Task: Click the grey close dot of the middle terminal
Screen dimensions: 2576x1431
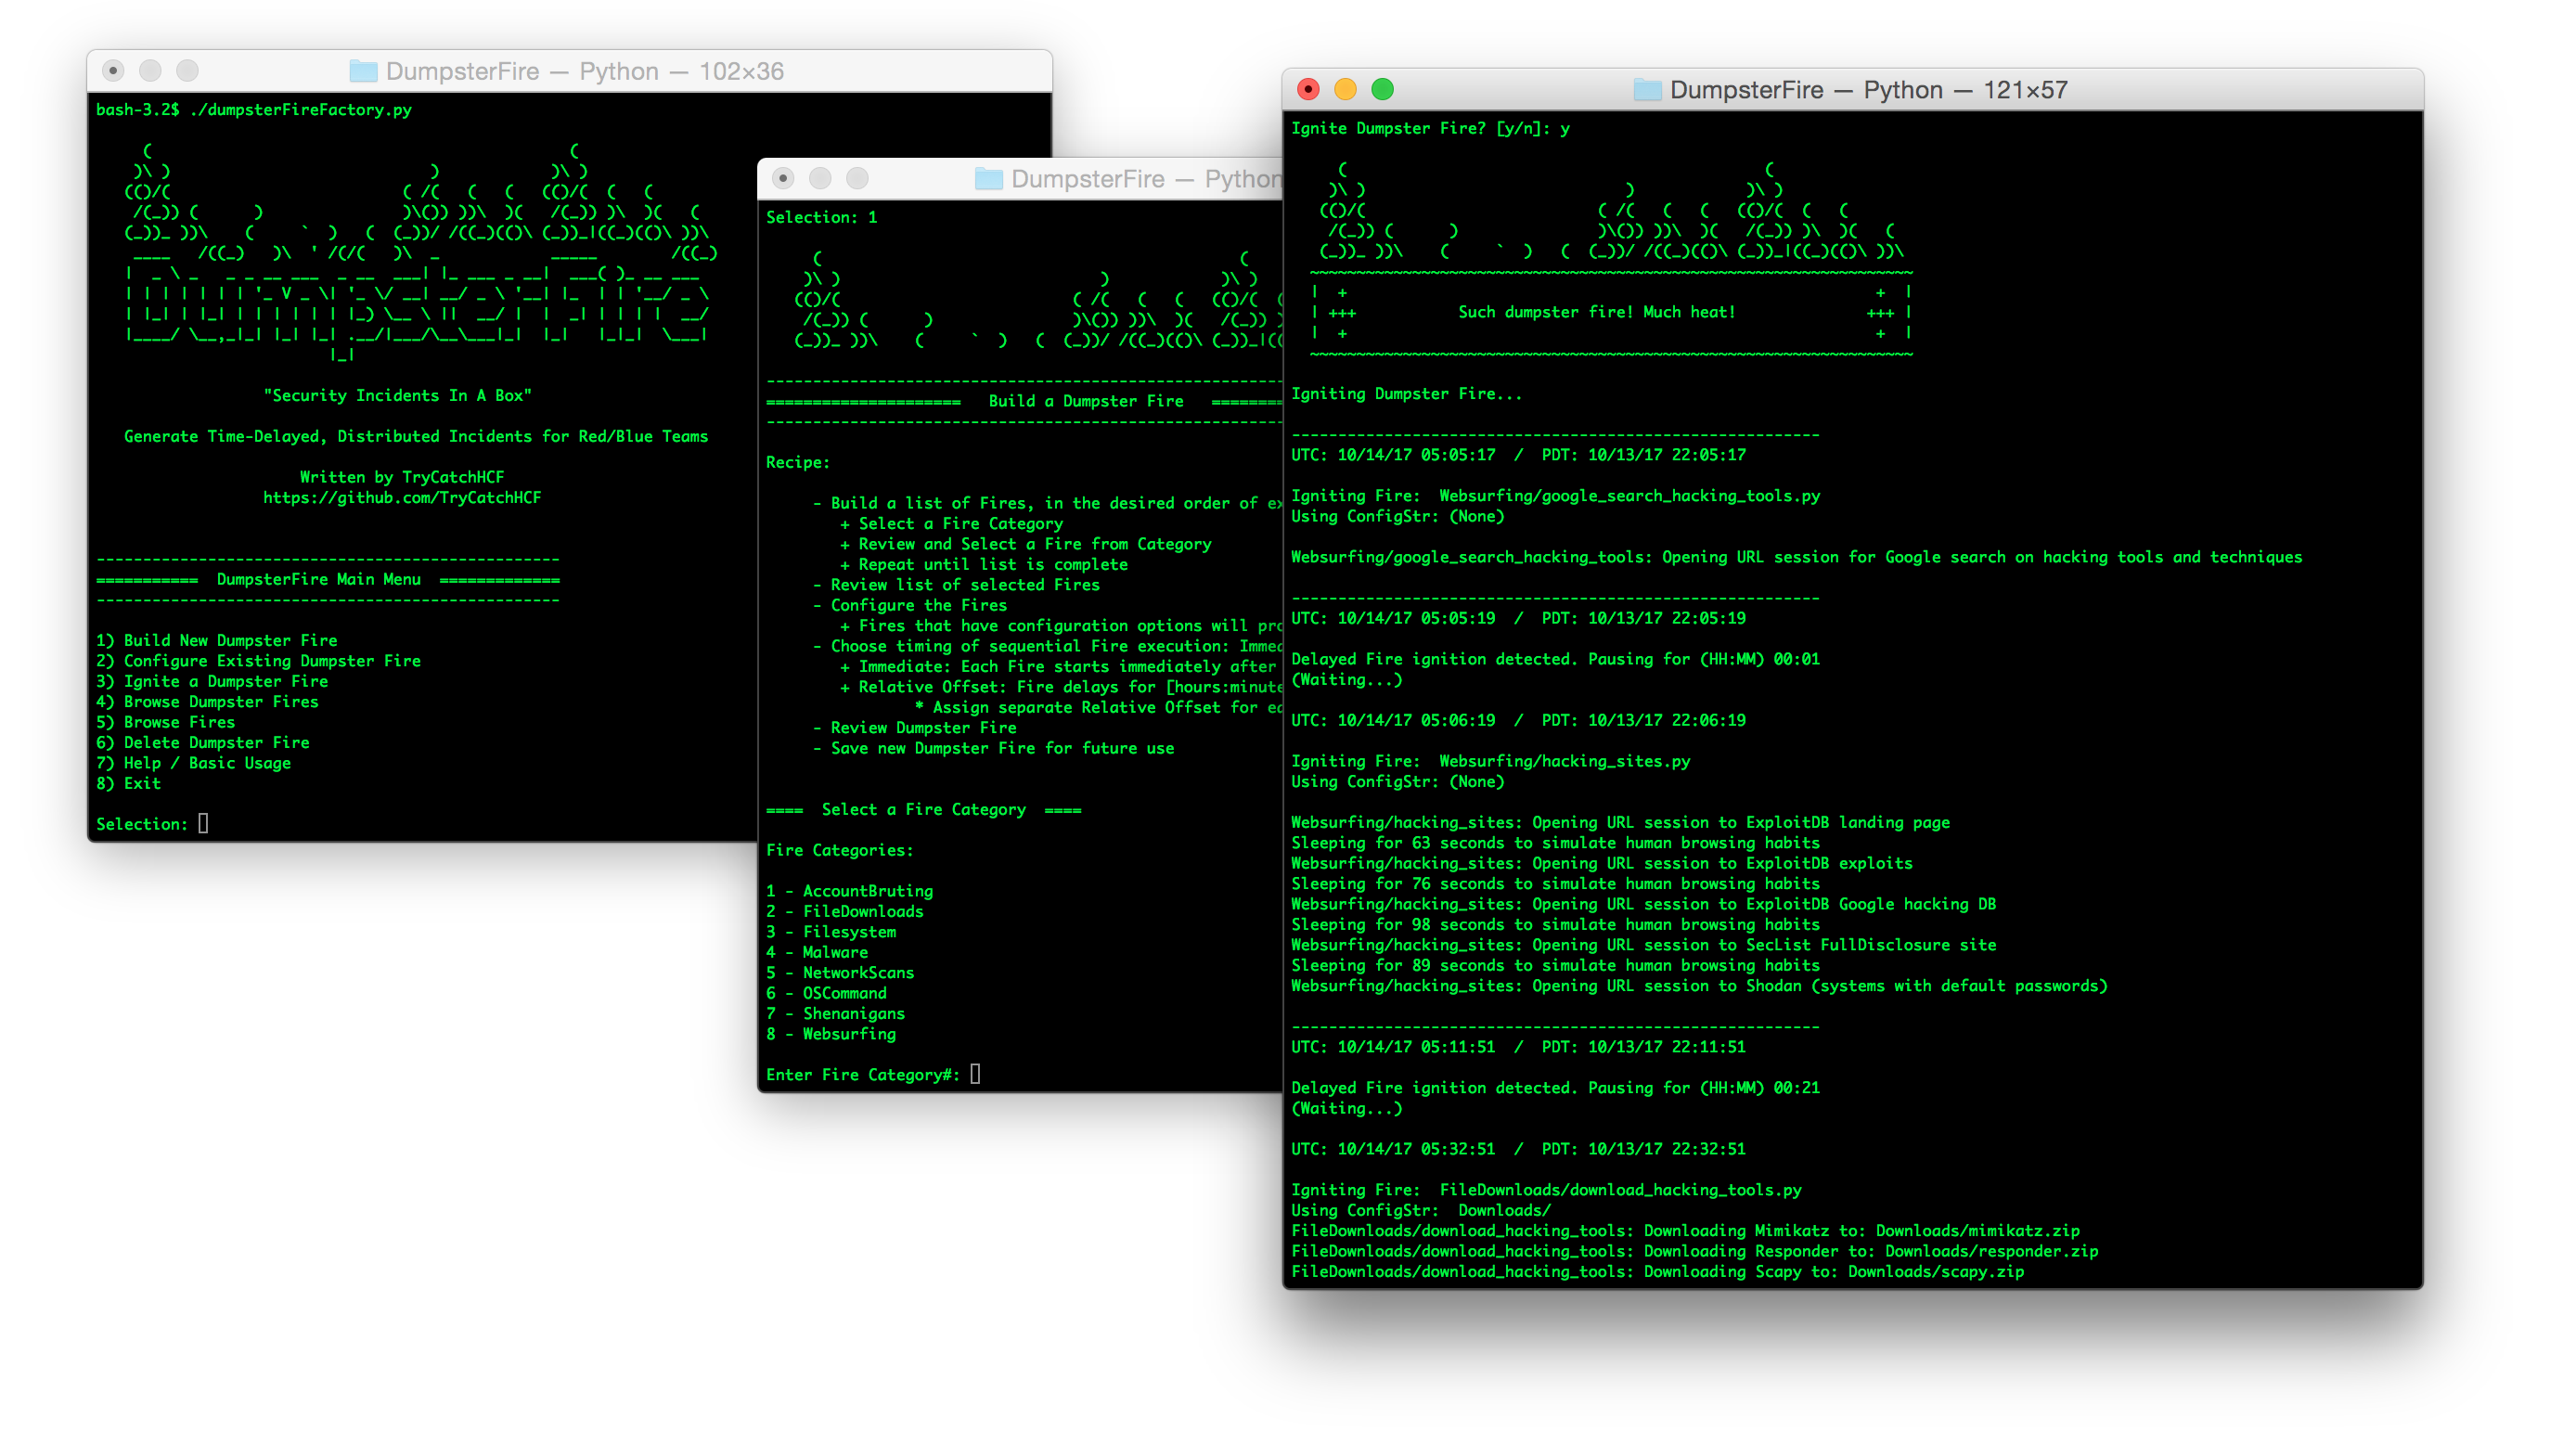Action: click(783, 178)
